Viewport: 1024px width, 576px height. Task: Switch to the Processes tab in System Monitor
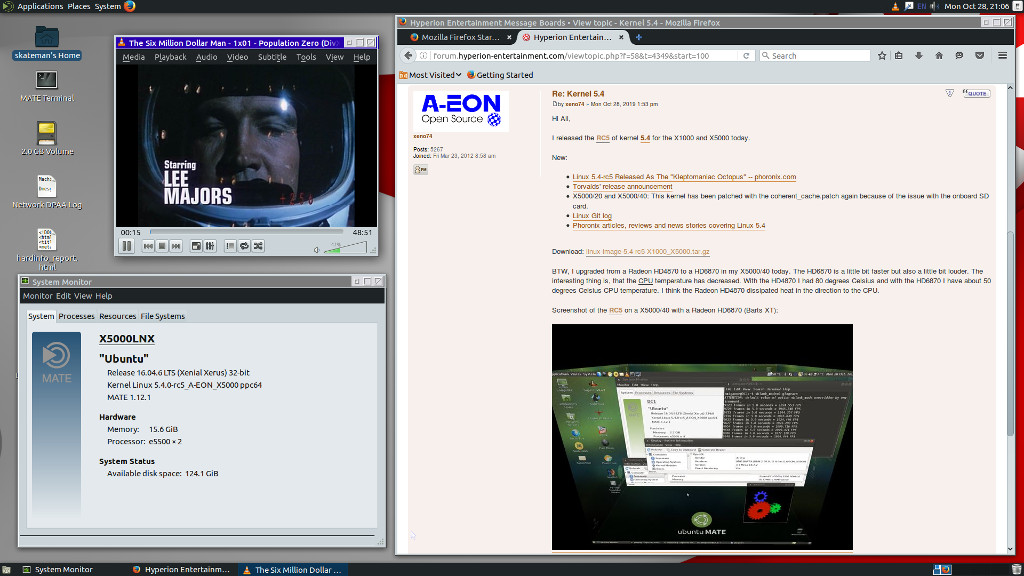point(76,316)
